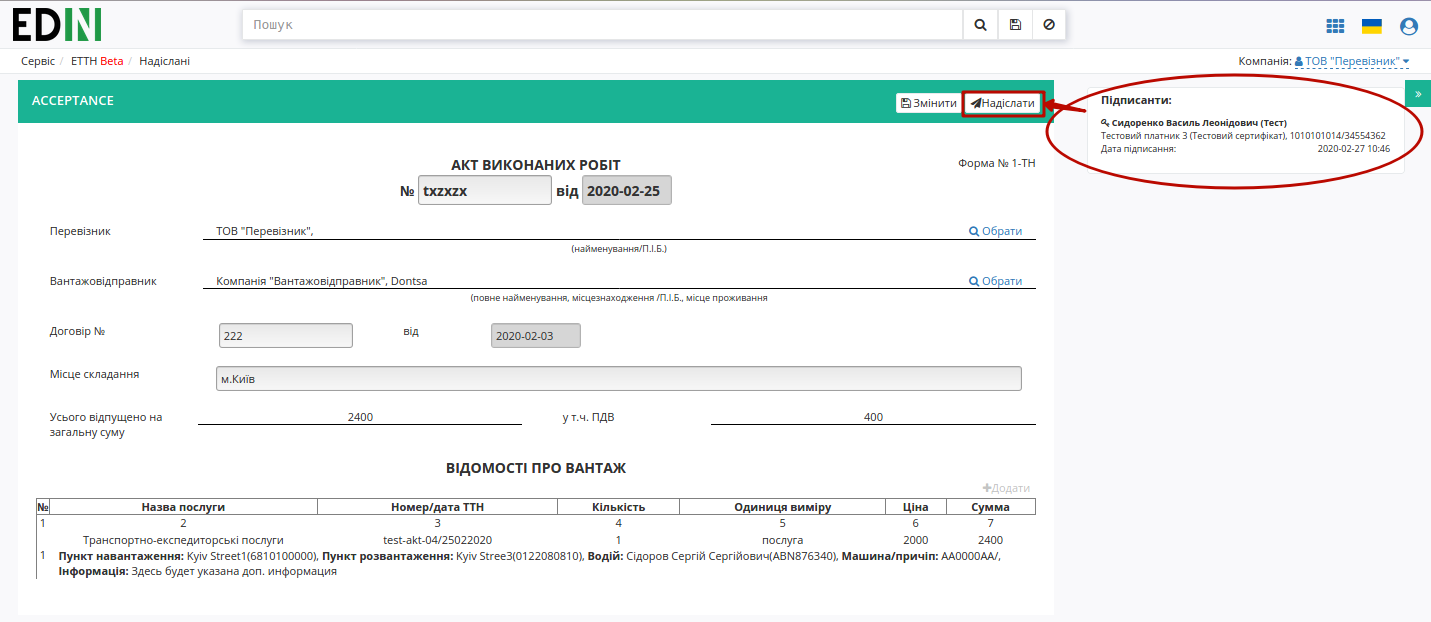Click the Місце складання field
1431x622 pixels.
(619, 378)
